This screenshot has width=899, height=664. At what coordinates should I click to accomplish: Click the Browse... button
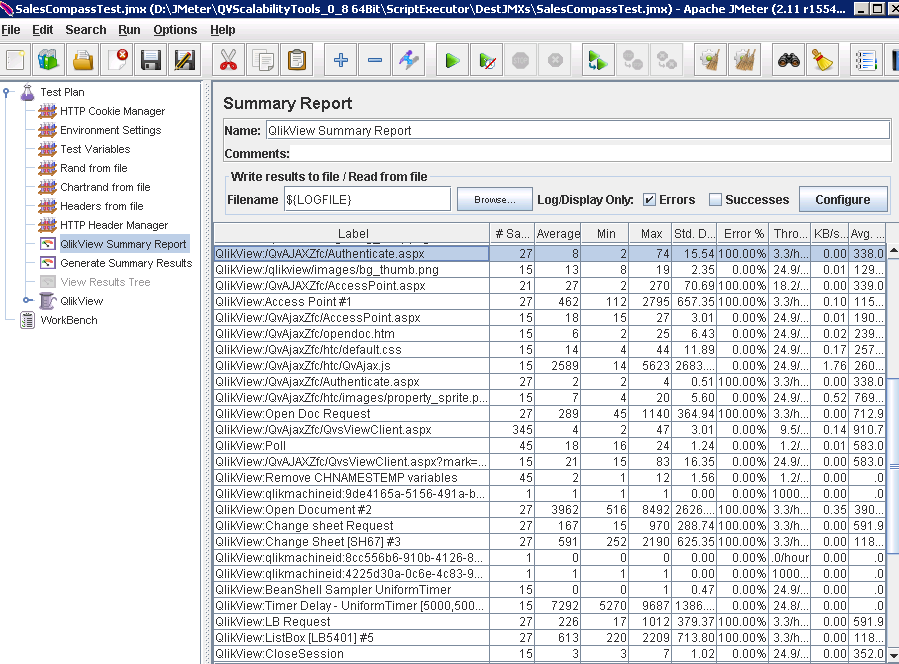click(494, 200)
